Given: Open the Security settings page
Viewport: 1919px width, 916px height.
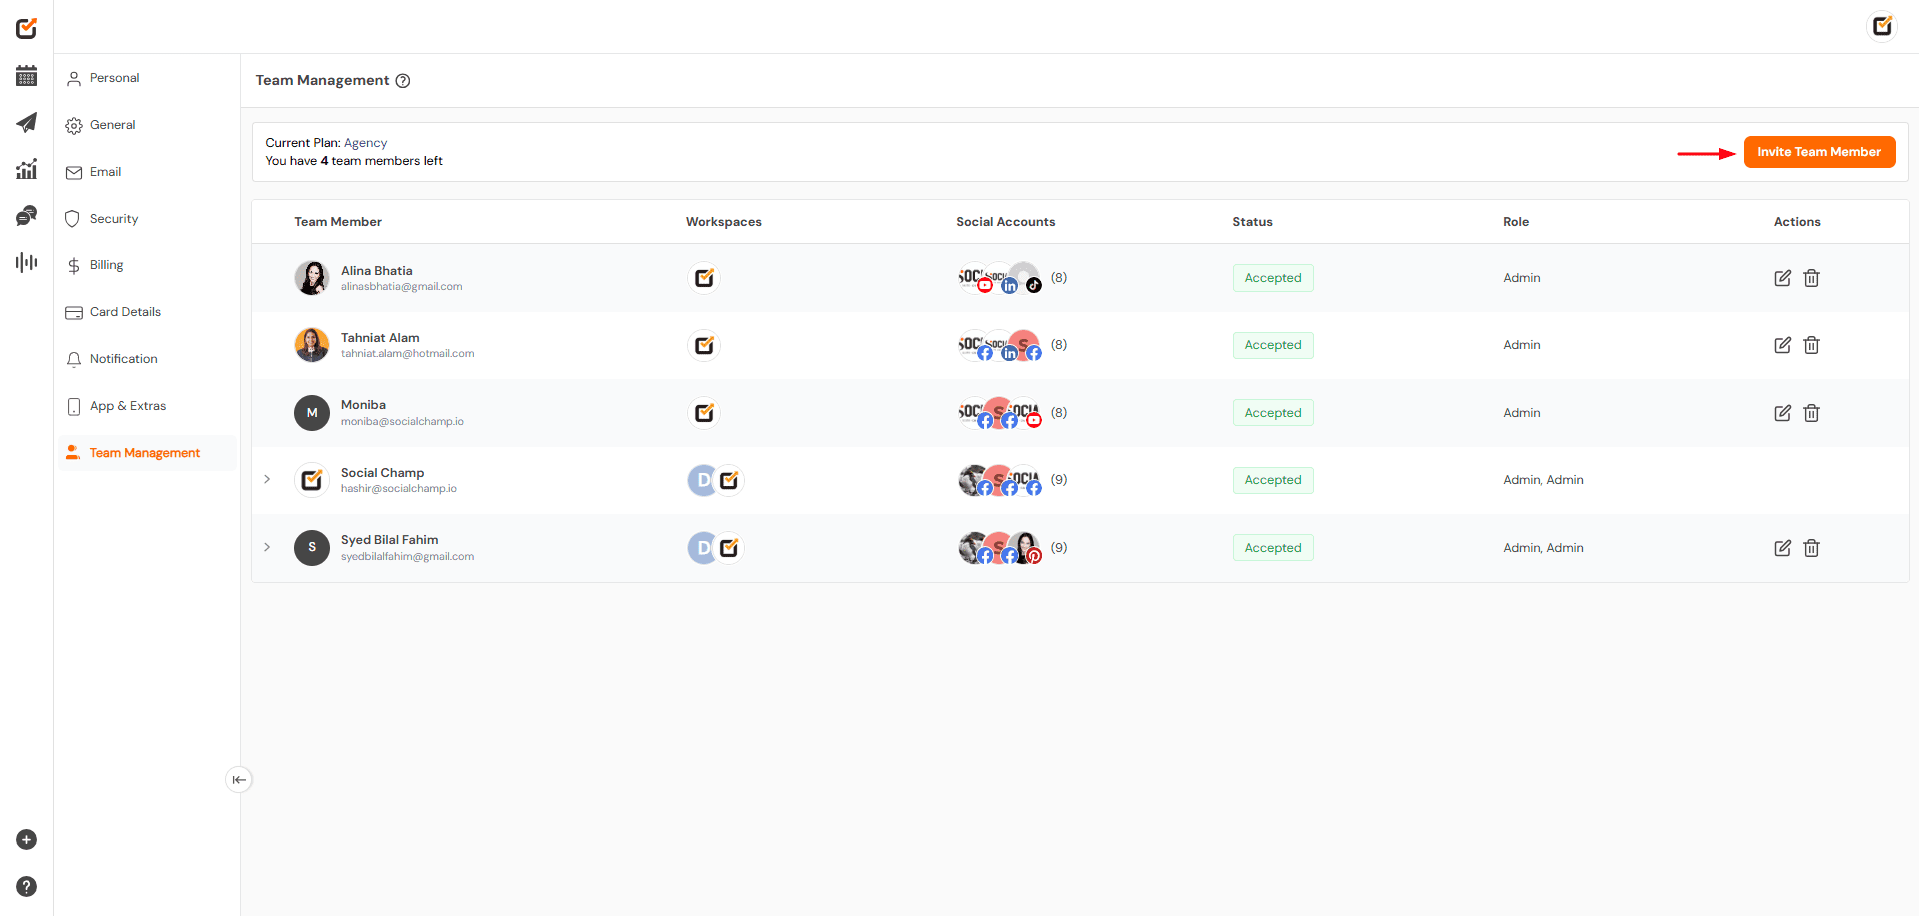Looking at the screenshot, I should 113,218.
